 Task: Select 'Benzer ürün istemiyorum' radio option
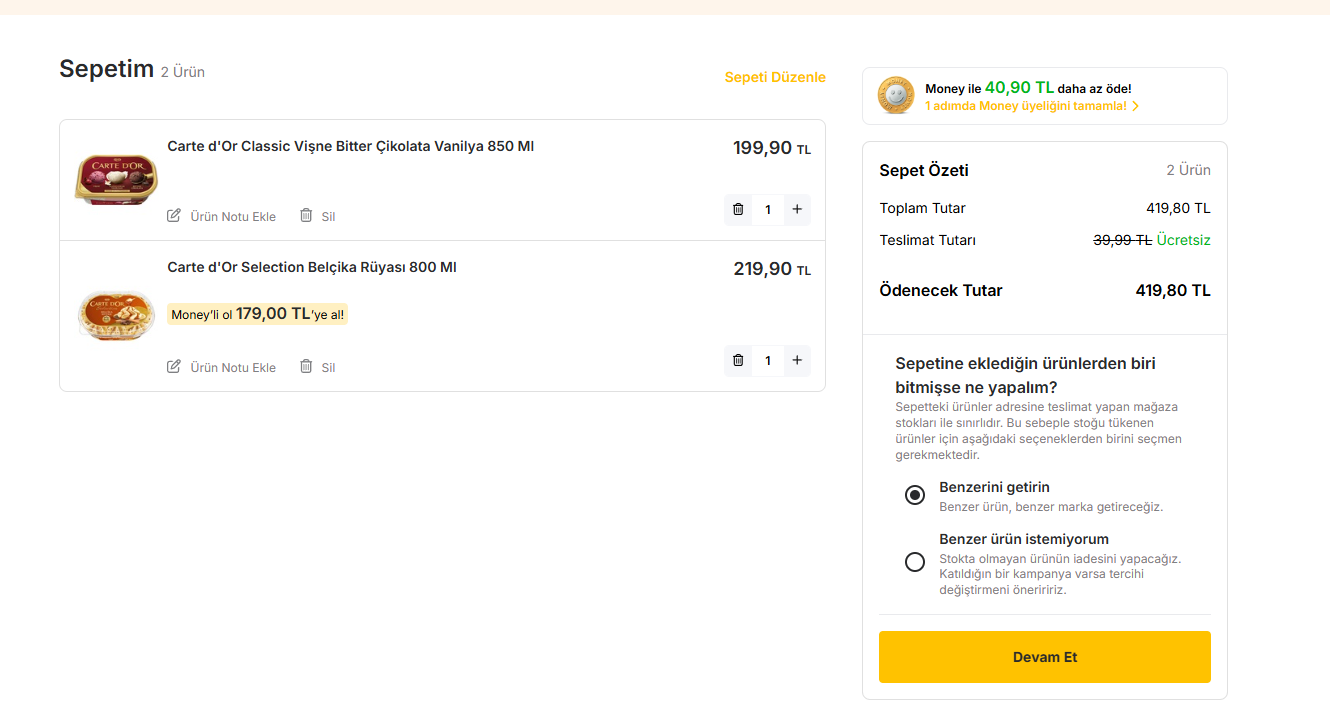[915, 562]
